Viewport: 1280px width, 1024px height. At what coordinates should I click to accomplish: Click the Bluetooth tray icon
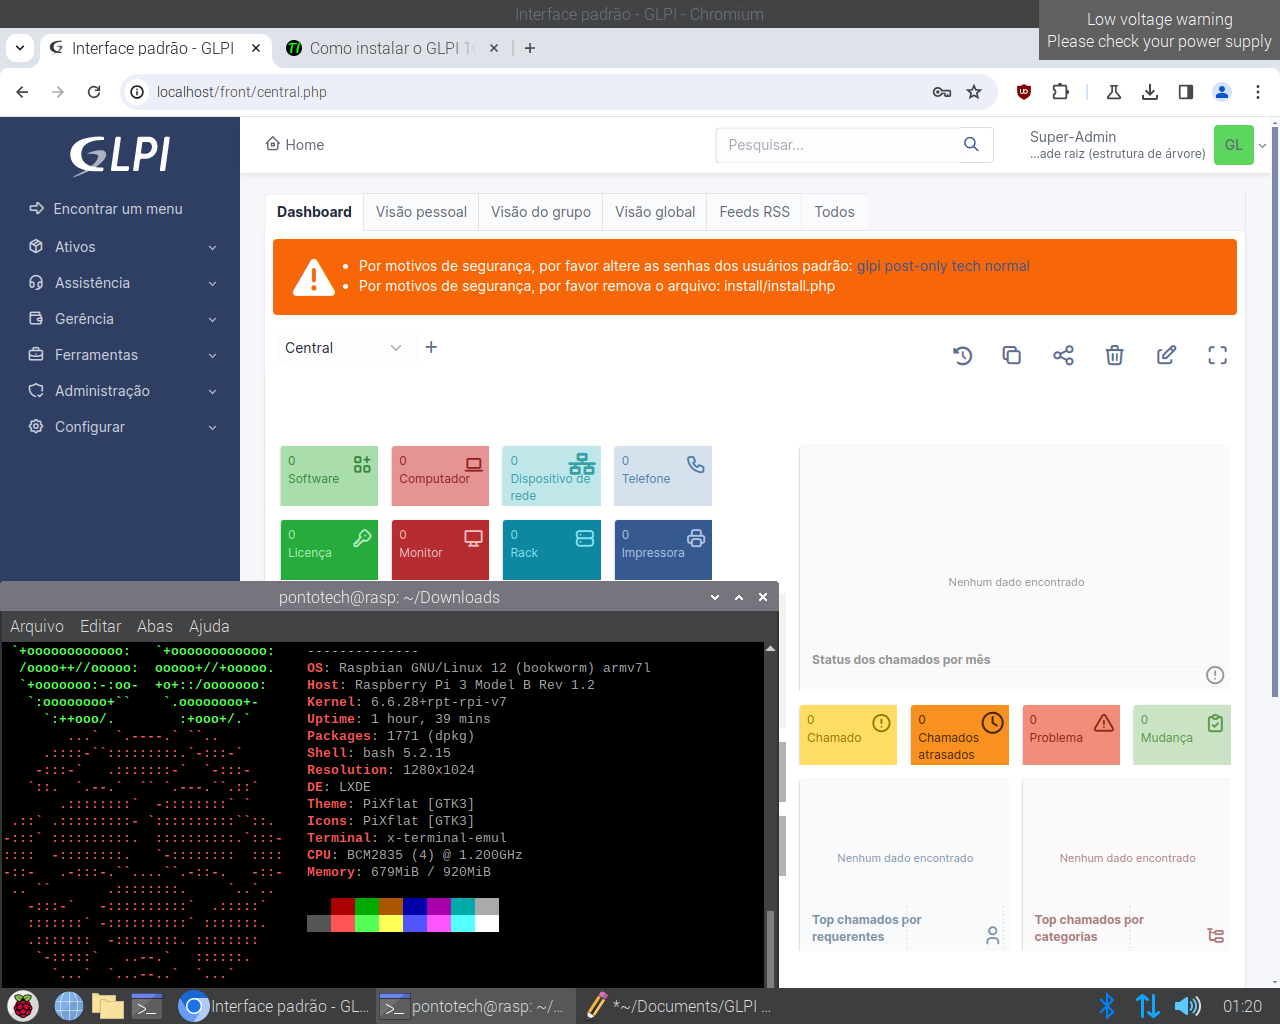pos(1107,1006)
